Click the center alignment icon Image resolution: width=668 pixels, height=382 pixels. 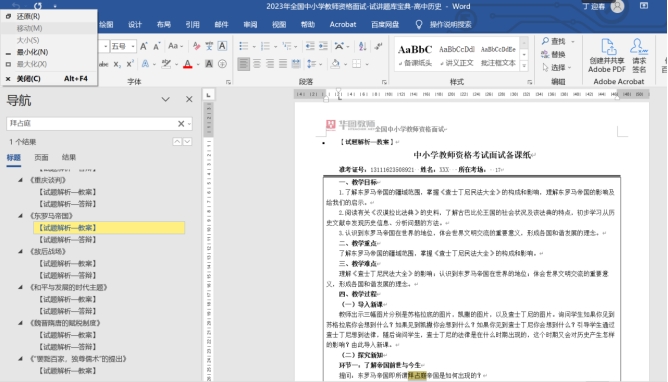click(257, 64)
